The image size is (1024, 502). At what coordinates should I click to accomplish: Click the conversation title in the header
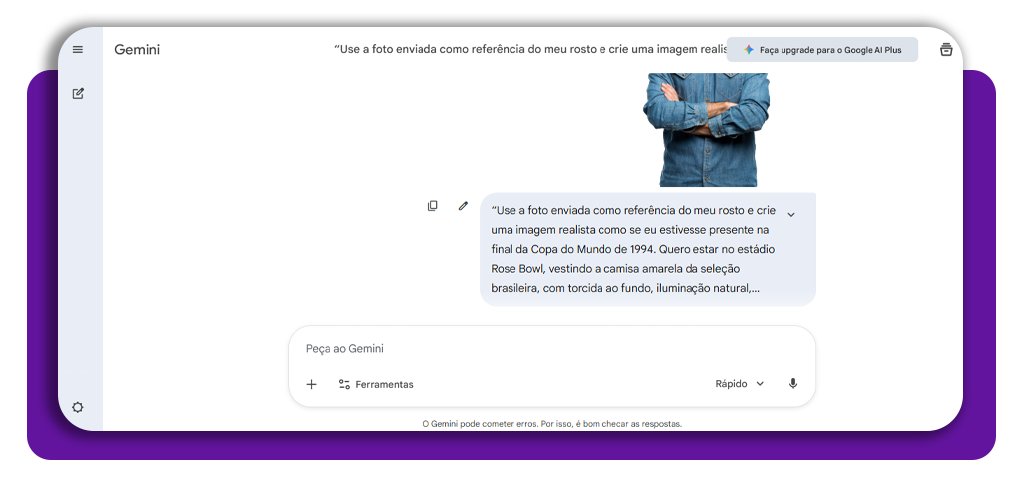[525, 50]
